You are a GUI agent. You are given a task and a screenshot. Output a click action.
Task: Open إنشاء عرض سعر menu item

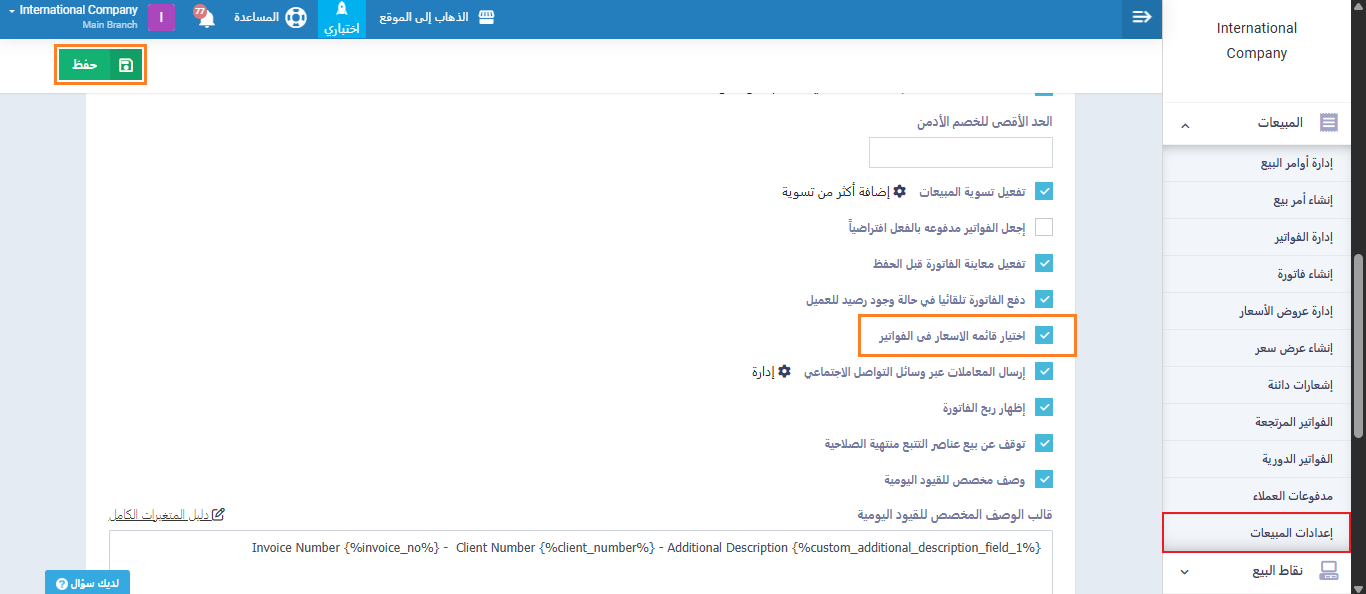[x=1257, y=348]
